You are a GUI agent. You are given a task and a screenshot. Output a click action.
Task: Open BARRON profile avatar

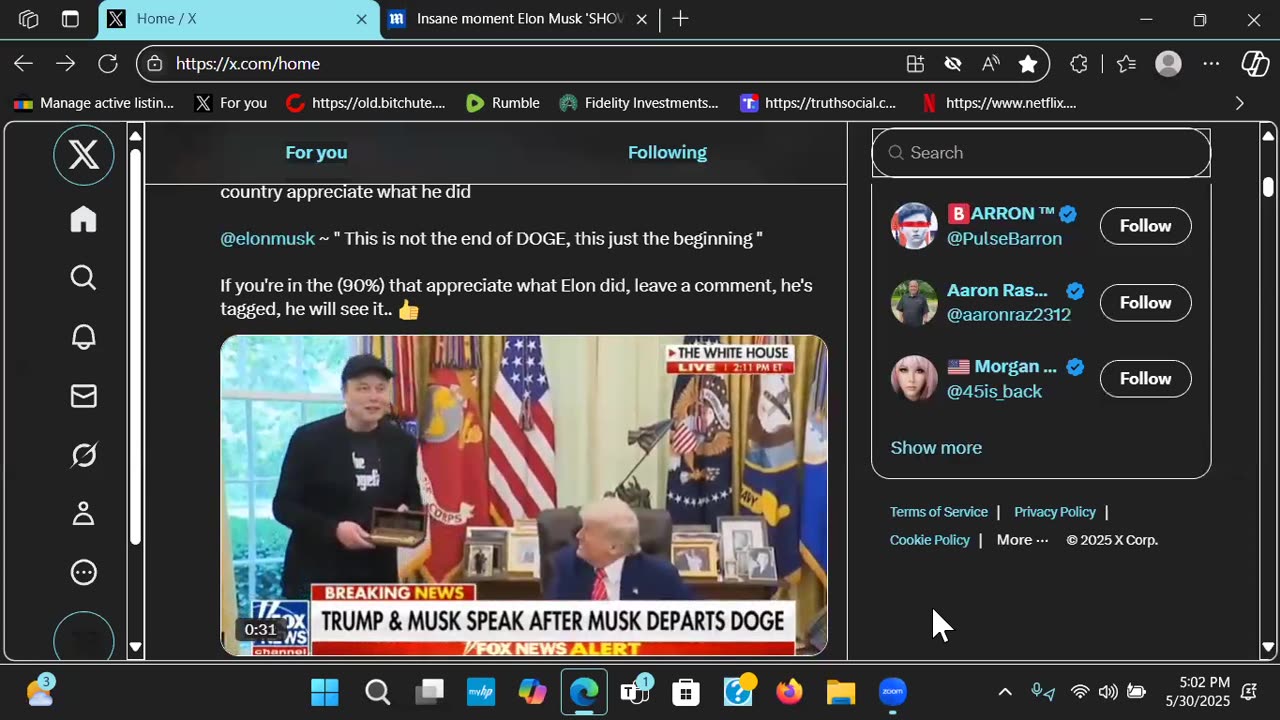(x=914, y=226)
